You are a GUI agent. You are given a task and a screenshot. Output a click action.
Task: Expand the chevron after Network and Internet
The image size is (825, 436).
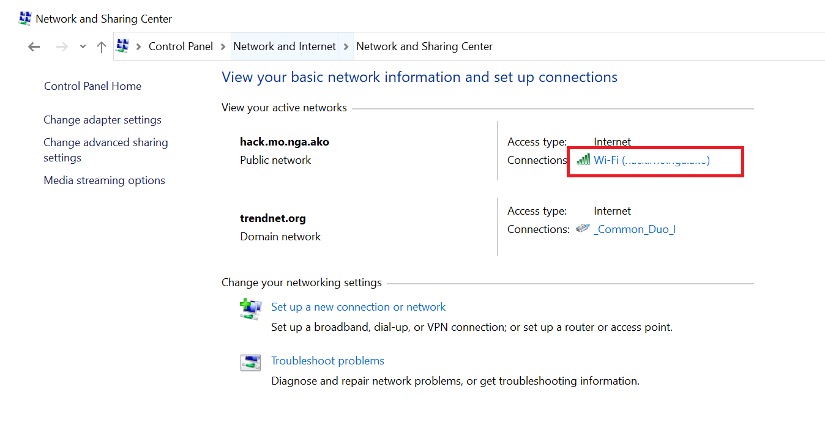[347, 47]
